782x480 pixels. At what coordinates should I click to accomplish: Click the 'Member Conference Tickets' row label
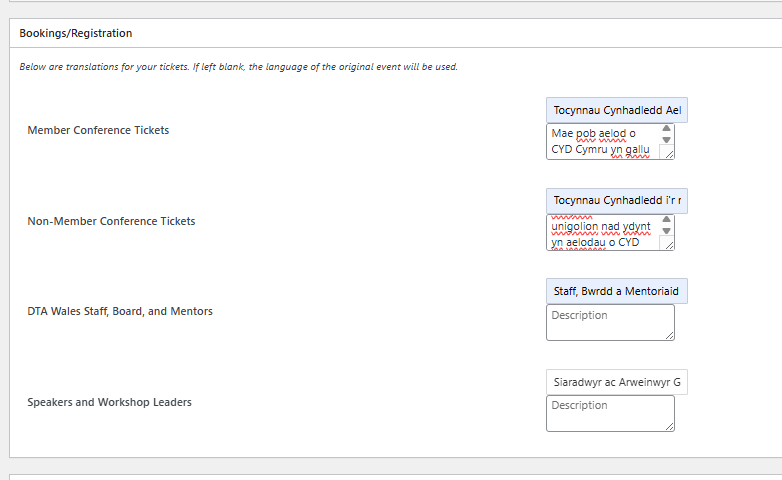98,130
